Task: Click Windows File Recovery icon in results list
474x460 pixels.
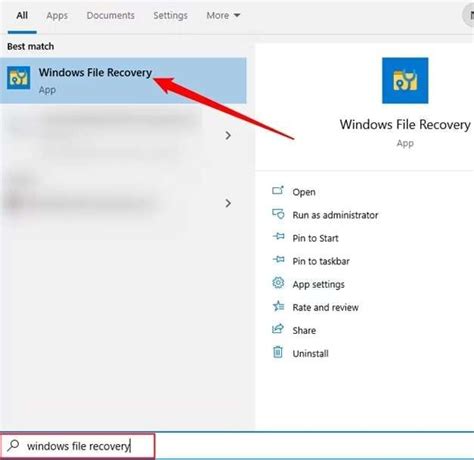Action: [x=19, y=78]
